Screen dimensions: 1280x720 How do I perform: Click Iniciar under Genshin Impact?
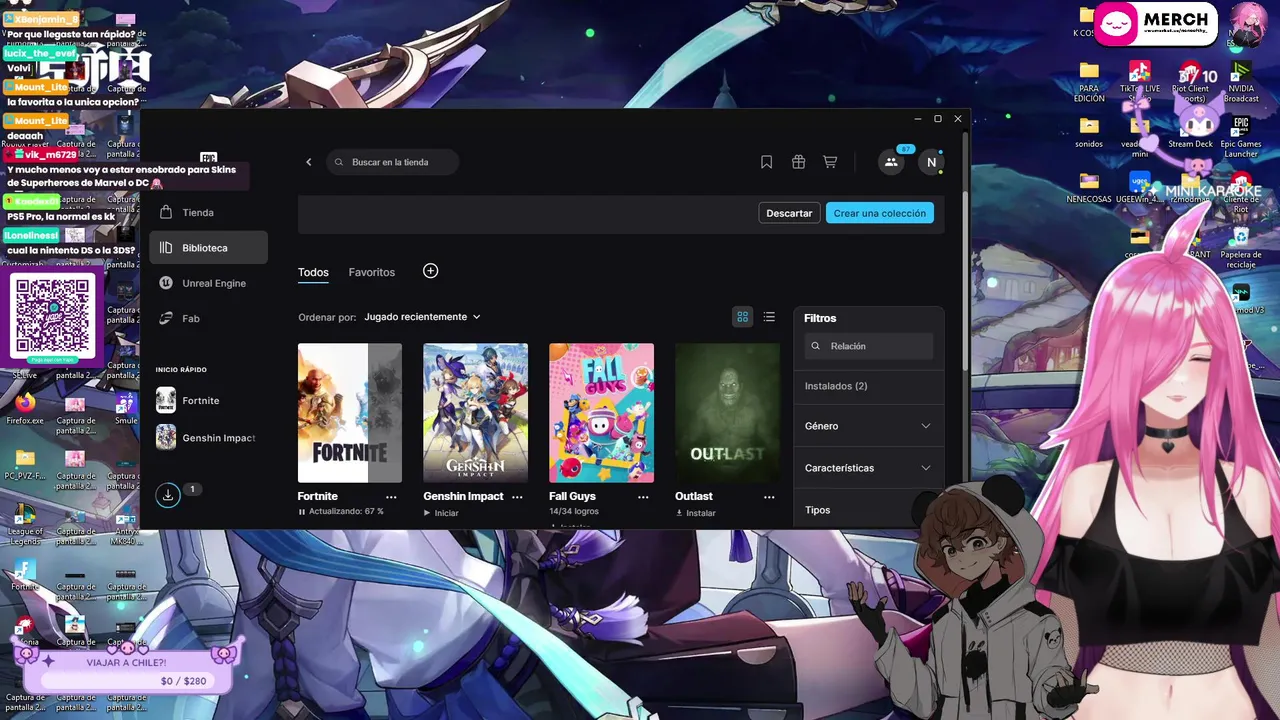point(441,513)
